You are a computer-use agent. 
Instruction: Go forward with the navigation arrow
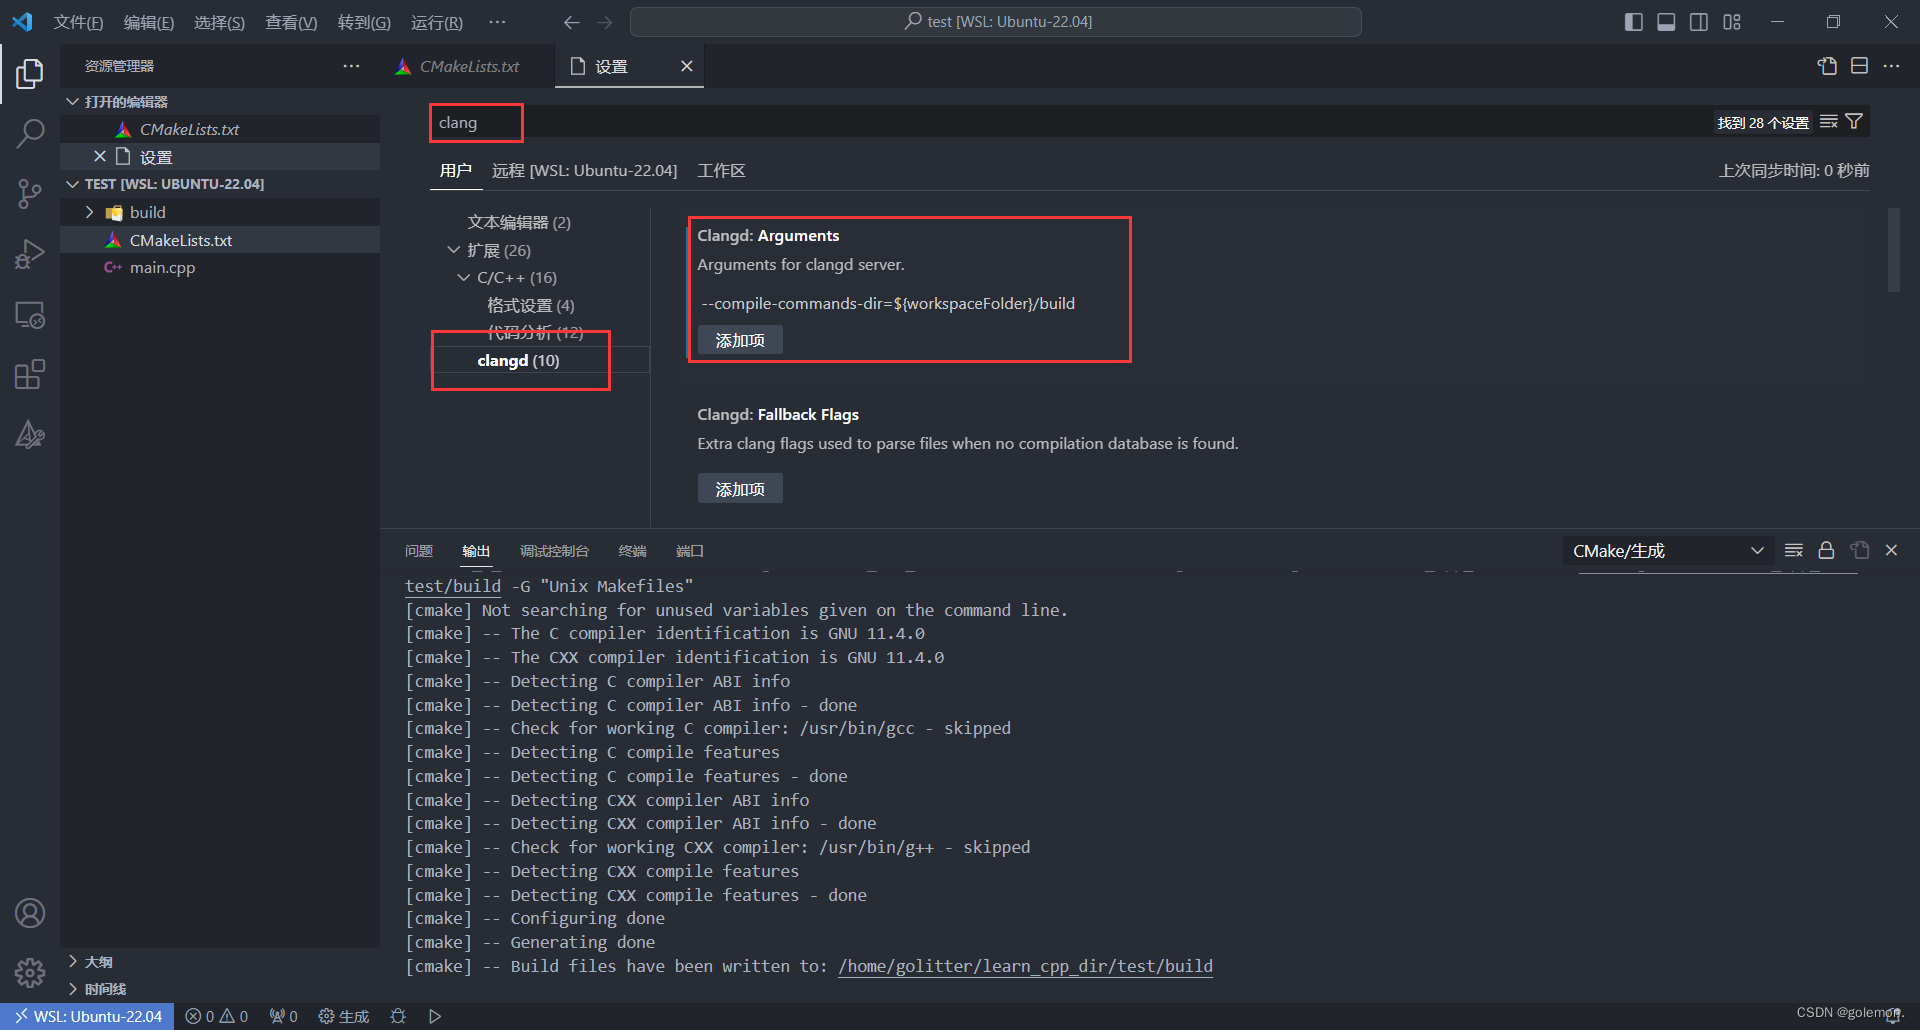pyautogui.click(x=604, y=22)
